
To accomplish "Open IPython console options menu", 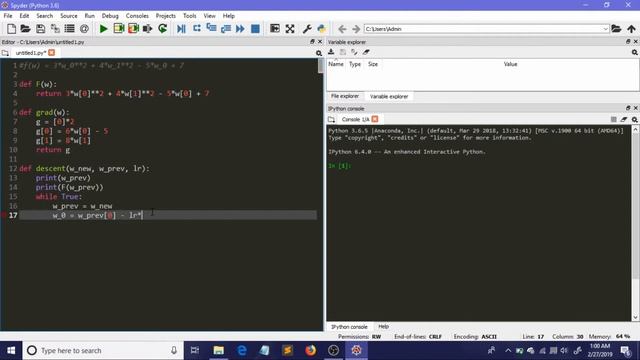I will point(635,119).
